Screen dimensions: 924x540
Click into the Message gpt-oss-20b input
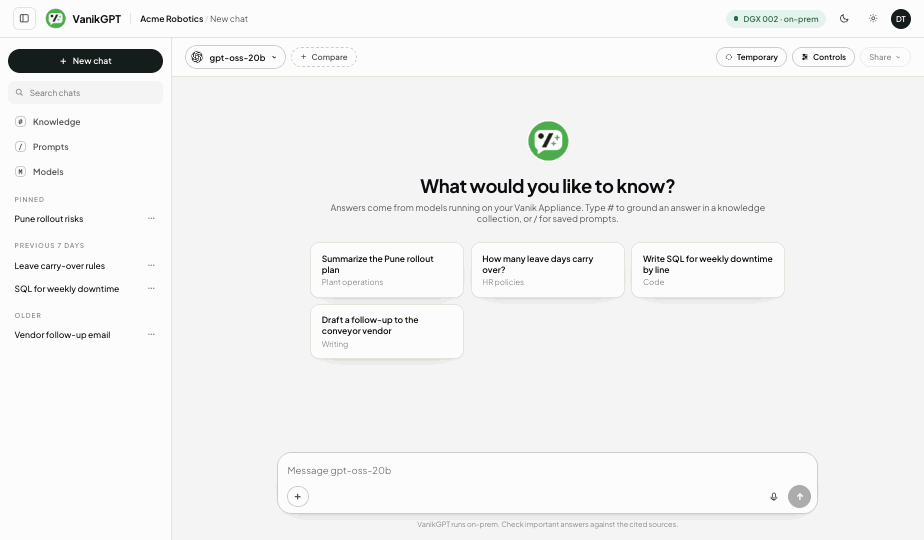pyautogui.click(x=547, y=470)
